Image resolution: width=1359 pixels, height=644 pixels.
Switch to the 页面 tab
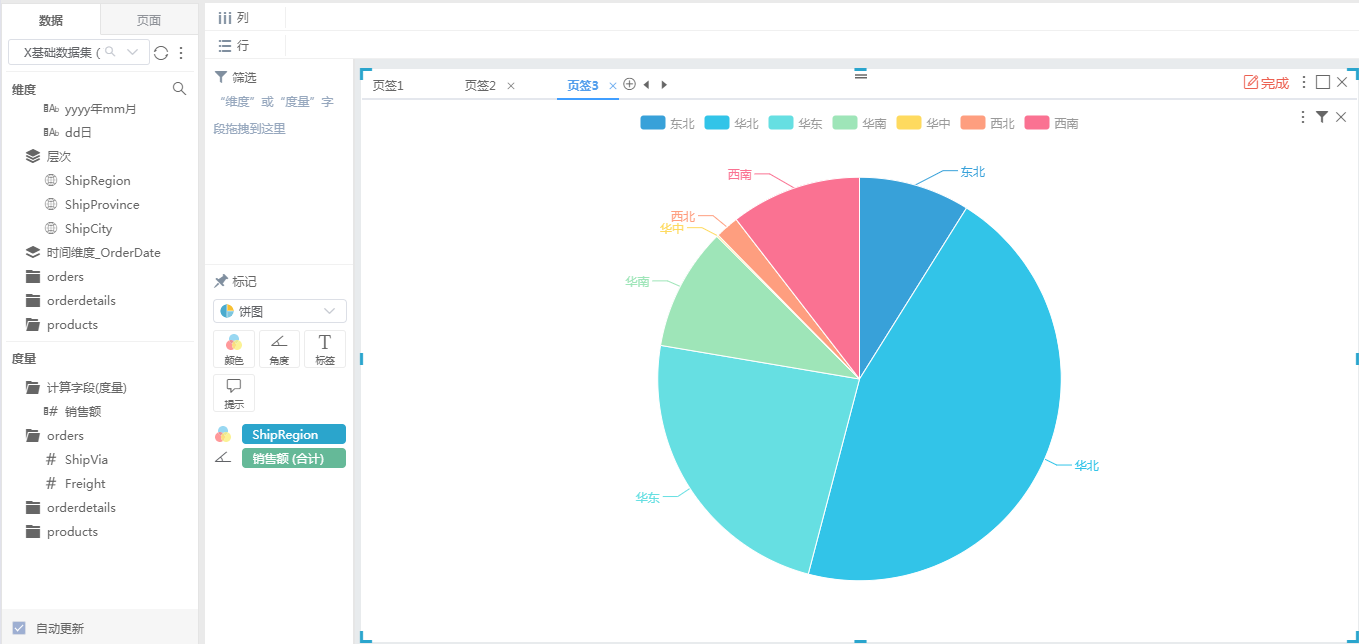pyautogui.click(x=149, y=20)
